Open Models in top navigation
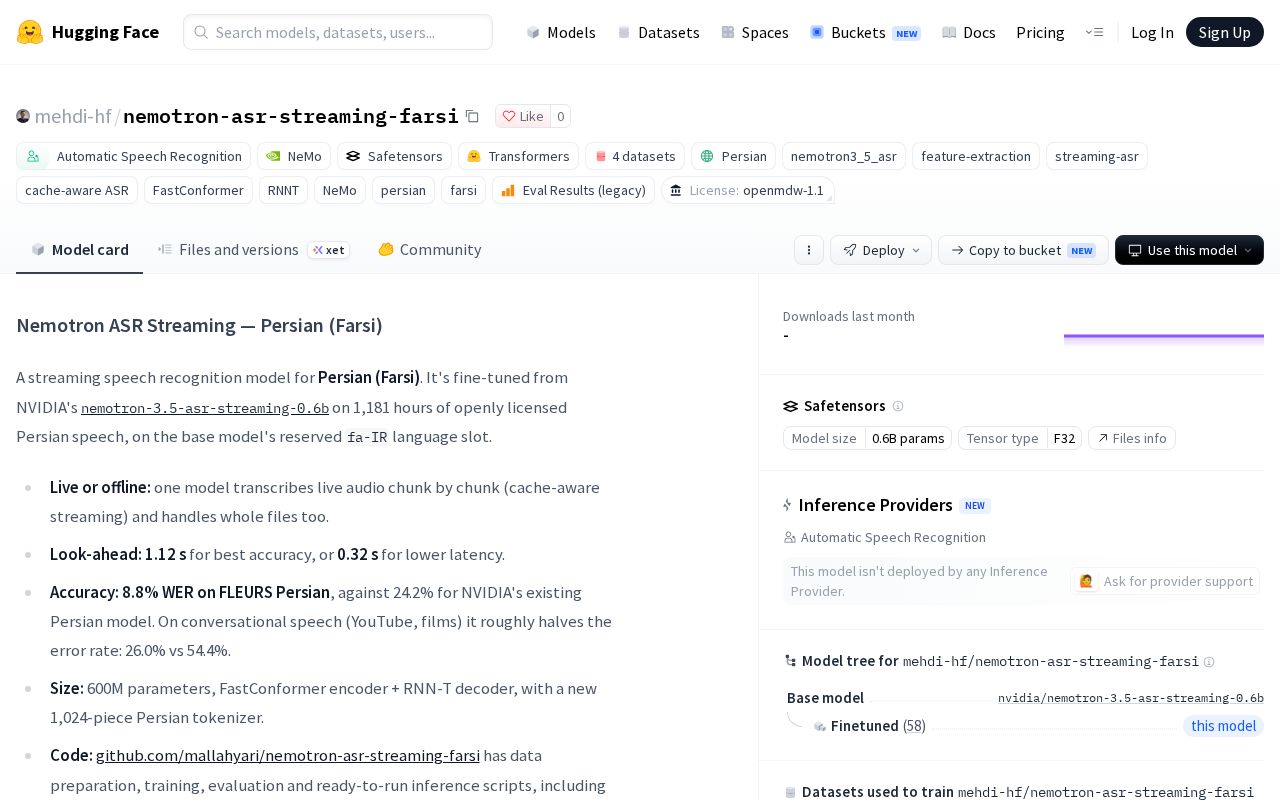The width and height of the screenshot is (1280, 800). click(561, 32)
